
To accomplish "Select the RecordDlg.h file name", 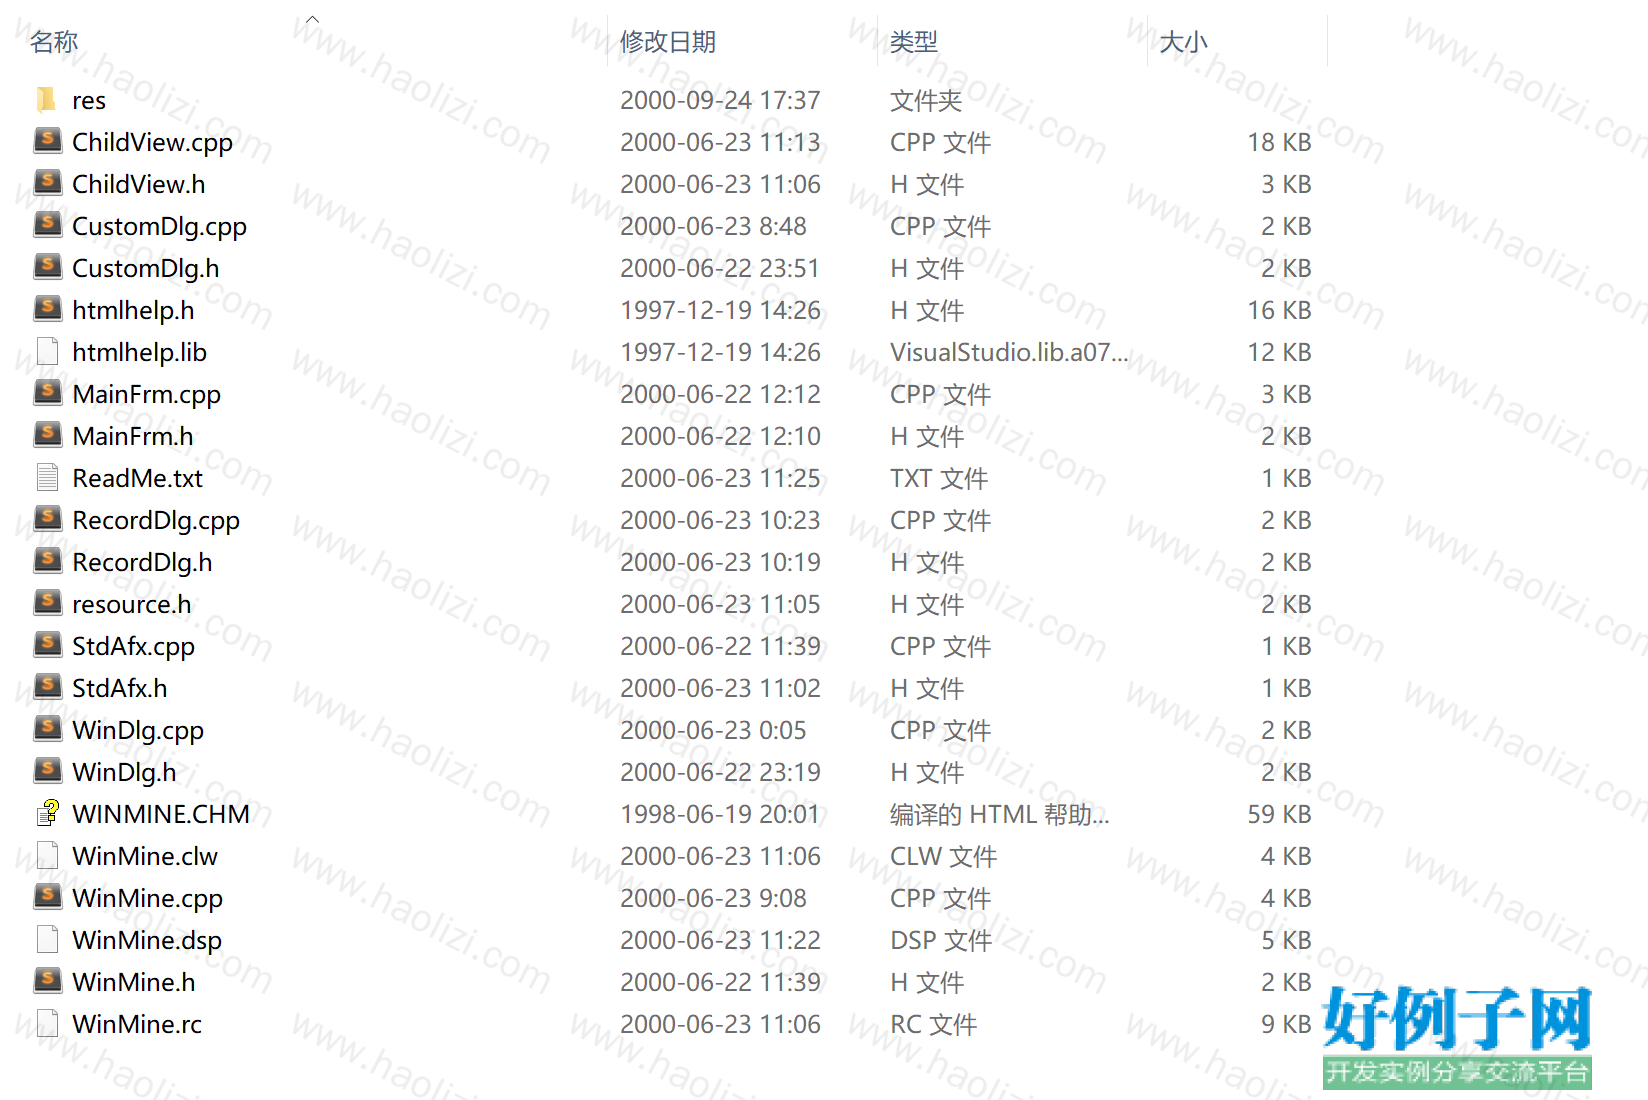I will pyautogui.click(x=143, y=563).
